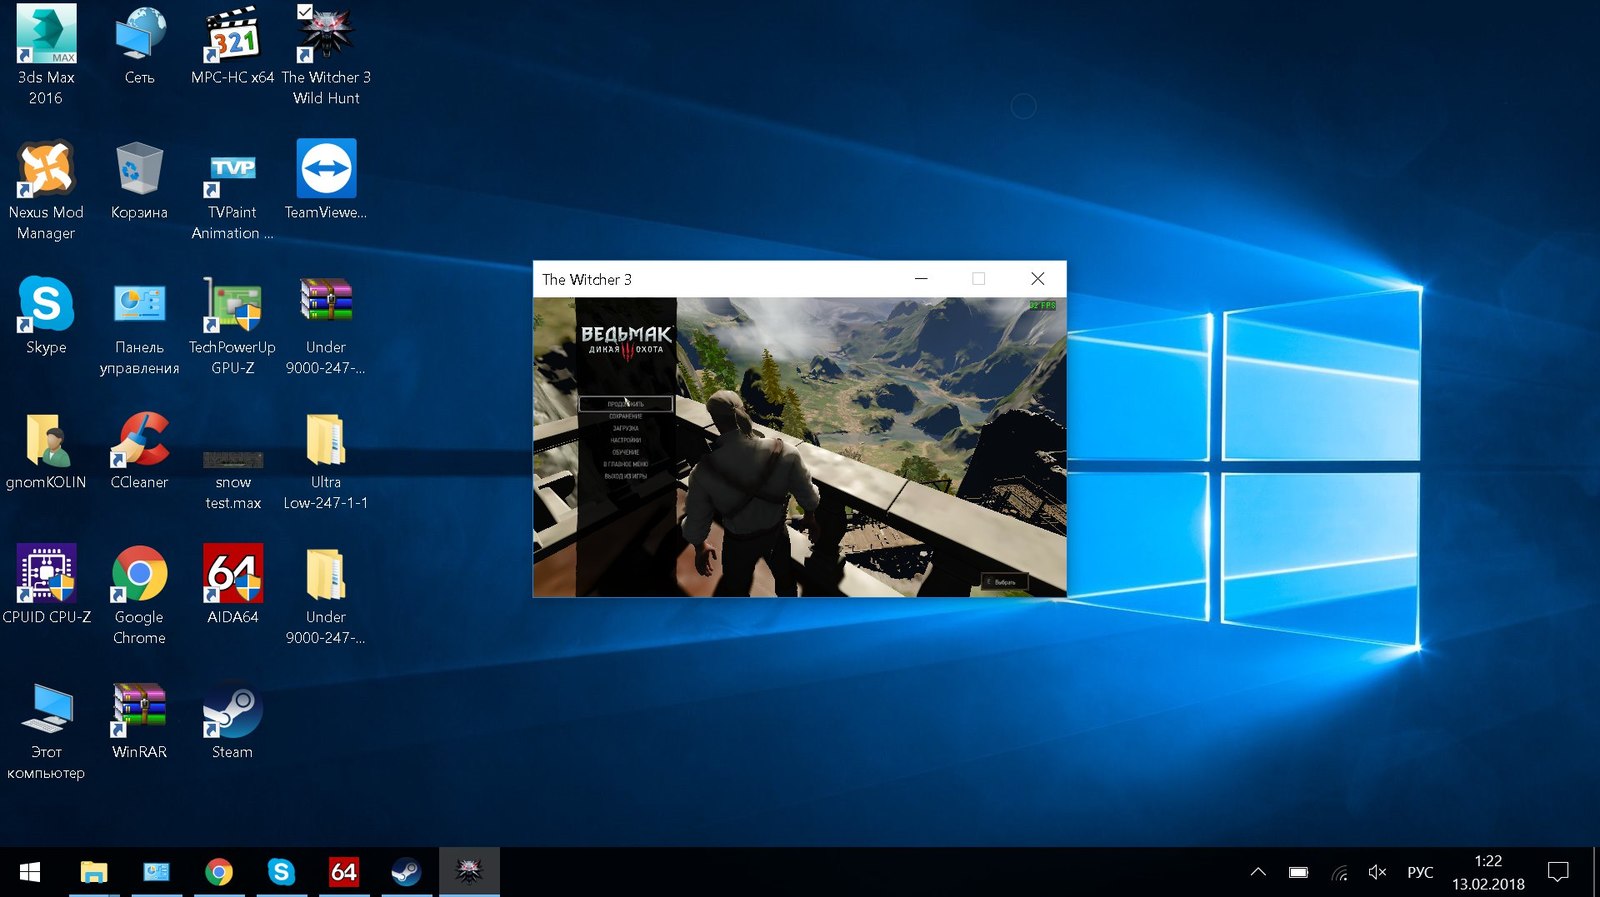
Task: Launch the CPUID CPU-Z desktop shortcut
Action: pyautogui.click(x=46, y=585)
